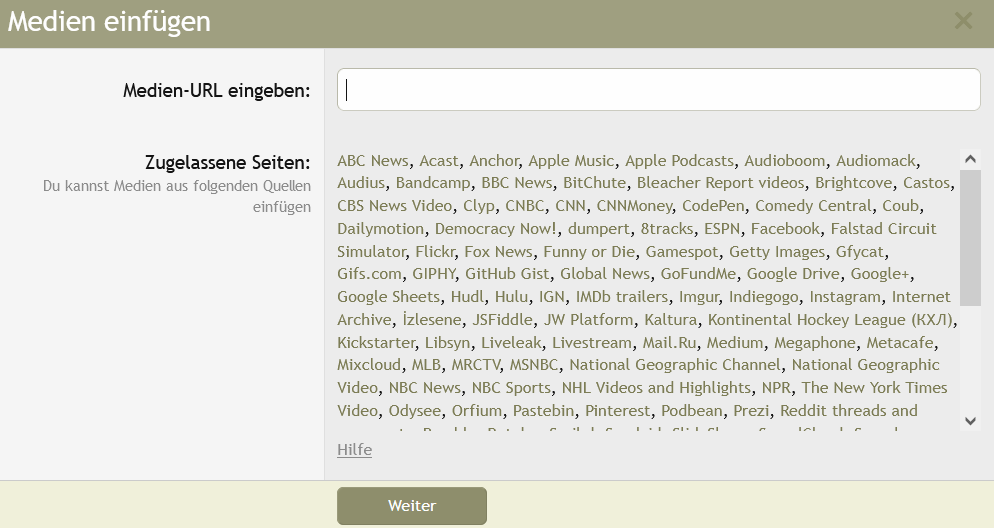Select the Pinterest link
The width and height of the screenshot is (994, 528).
pyautogui.click(x=617, y=410)
